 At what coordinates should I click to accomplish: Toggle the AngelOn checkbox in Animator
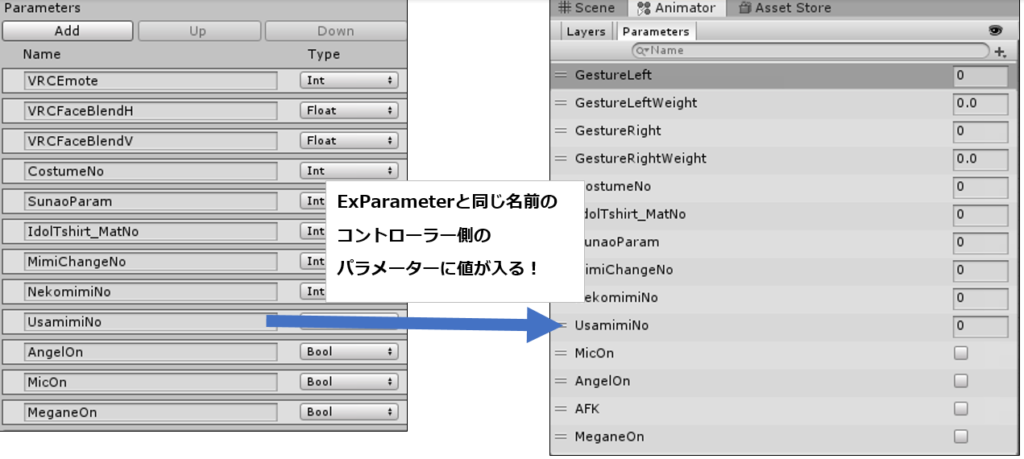click(x=961, y=381)
